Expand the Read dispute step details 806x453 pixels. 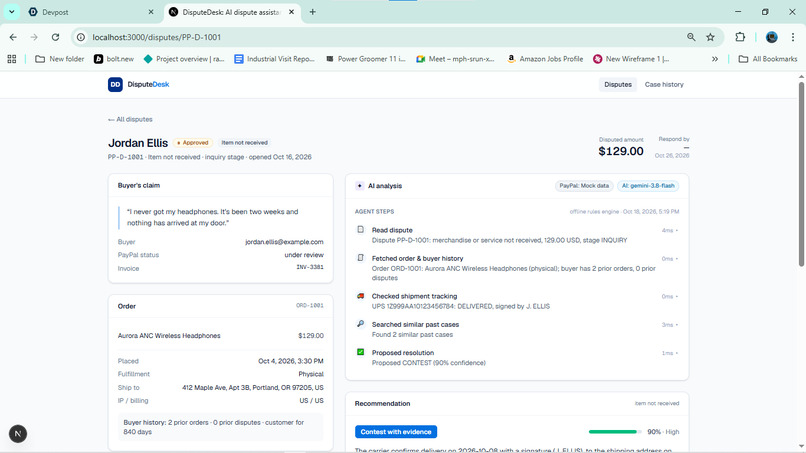click(x=676, y=230)
